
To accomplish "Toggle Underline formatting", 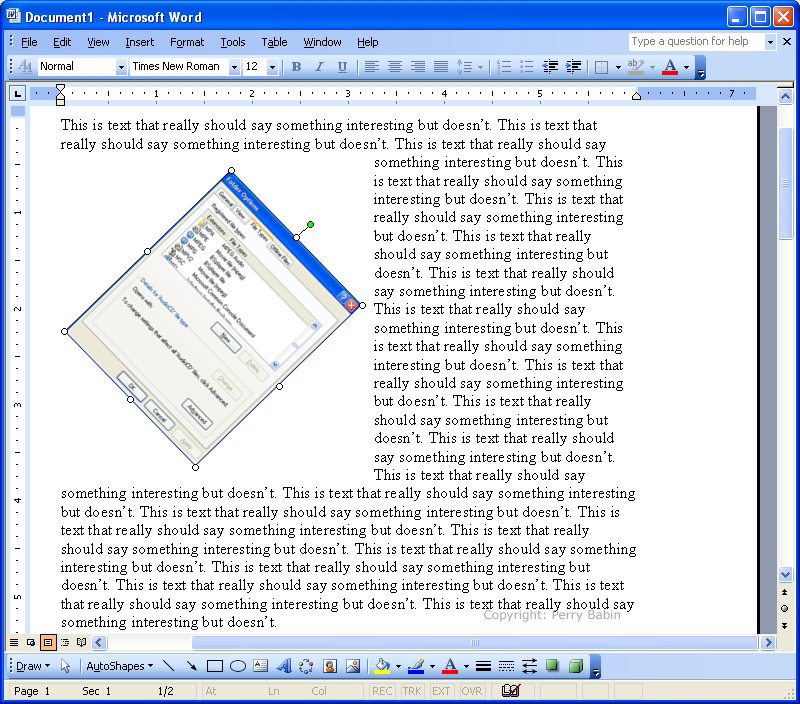I will pyautogui.click(x=342, y=67).
